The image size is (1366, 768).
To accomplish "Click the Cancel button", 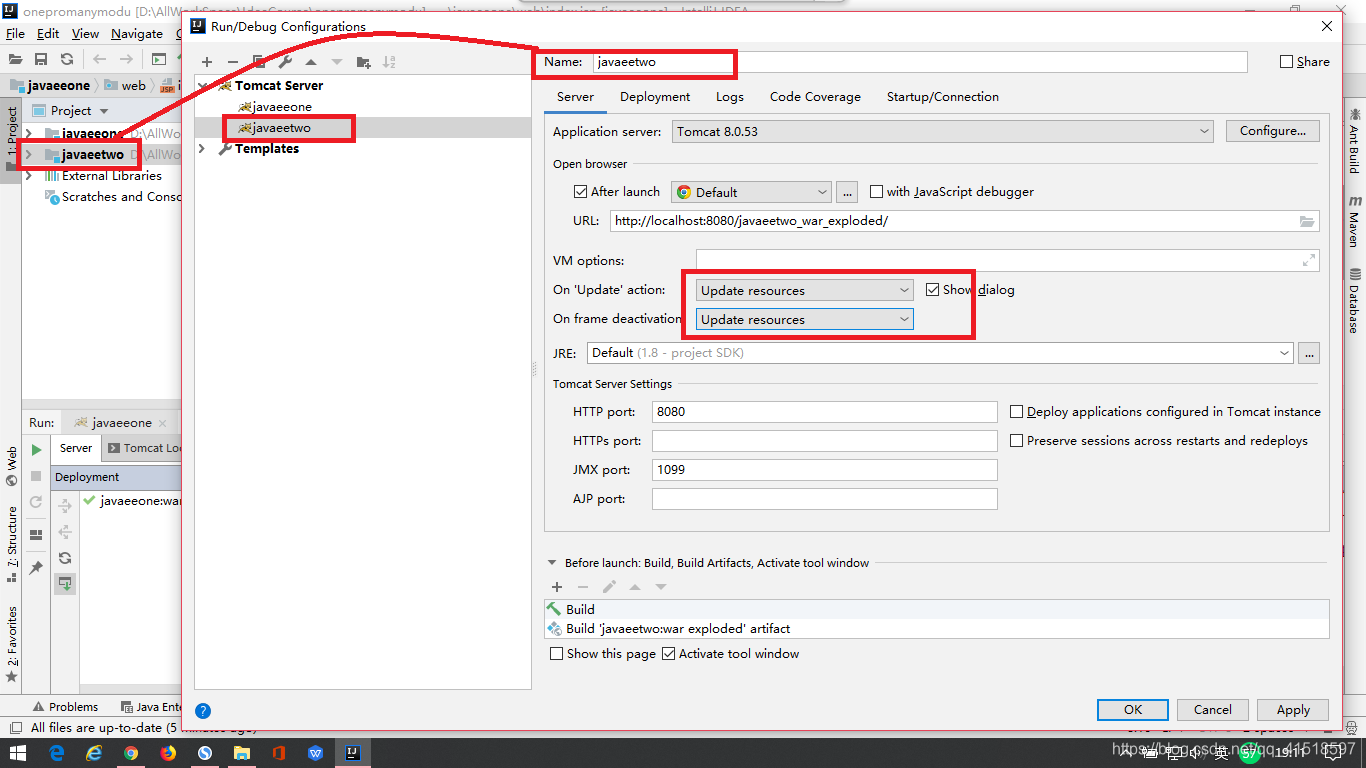I will (x=1212, y=710).
